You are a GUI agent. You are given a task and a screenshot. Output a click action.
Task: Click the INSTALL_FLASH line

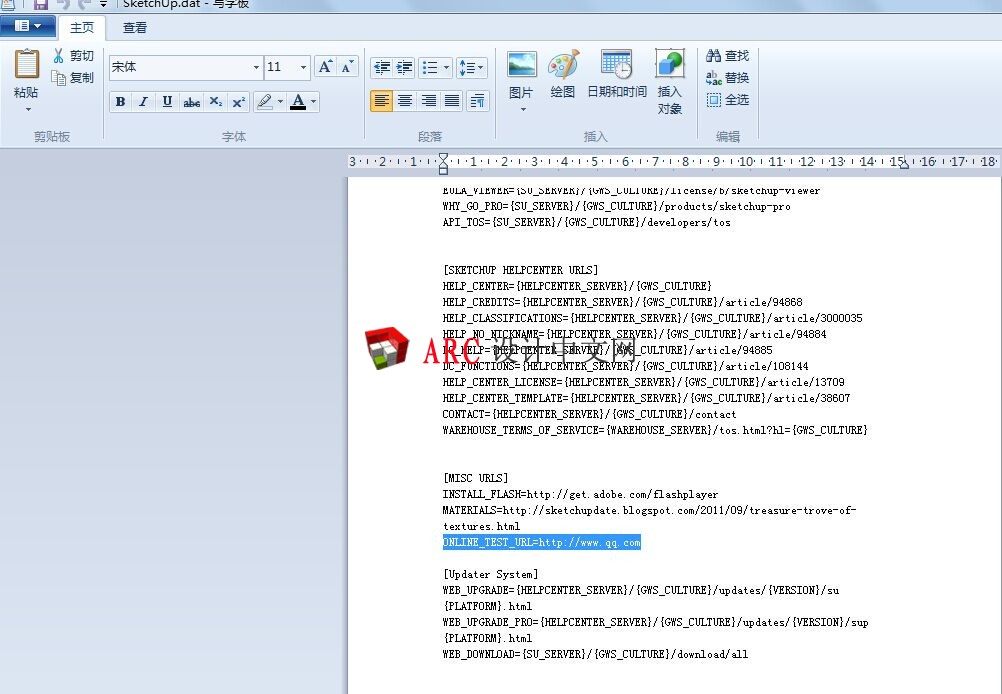coord(580,495)
